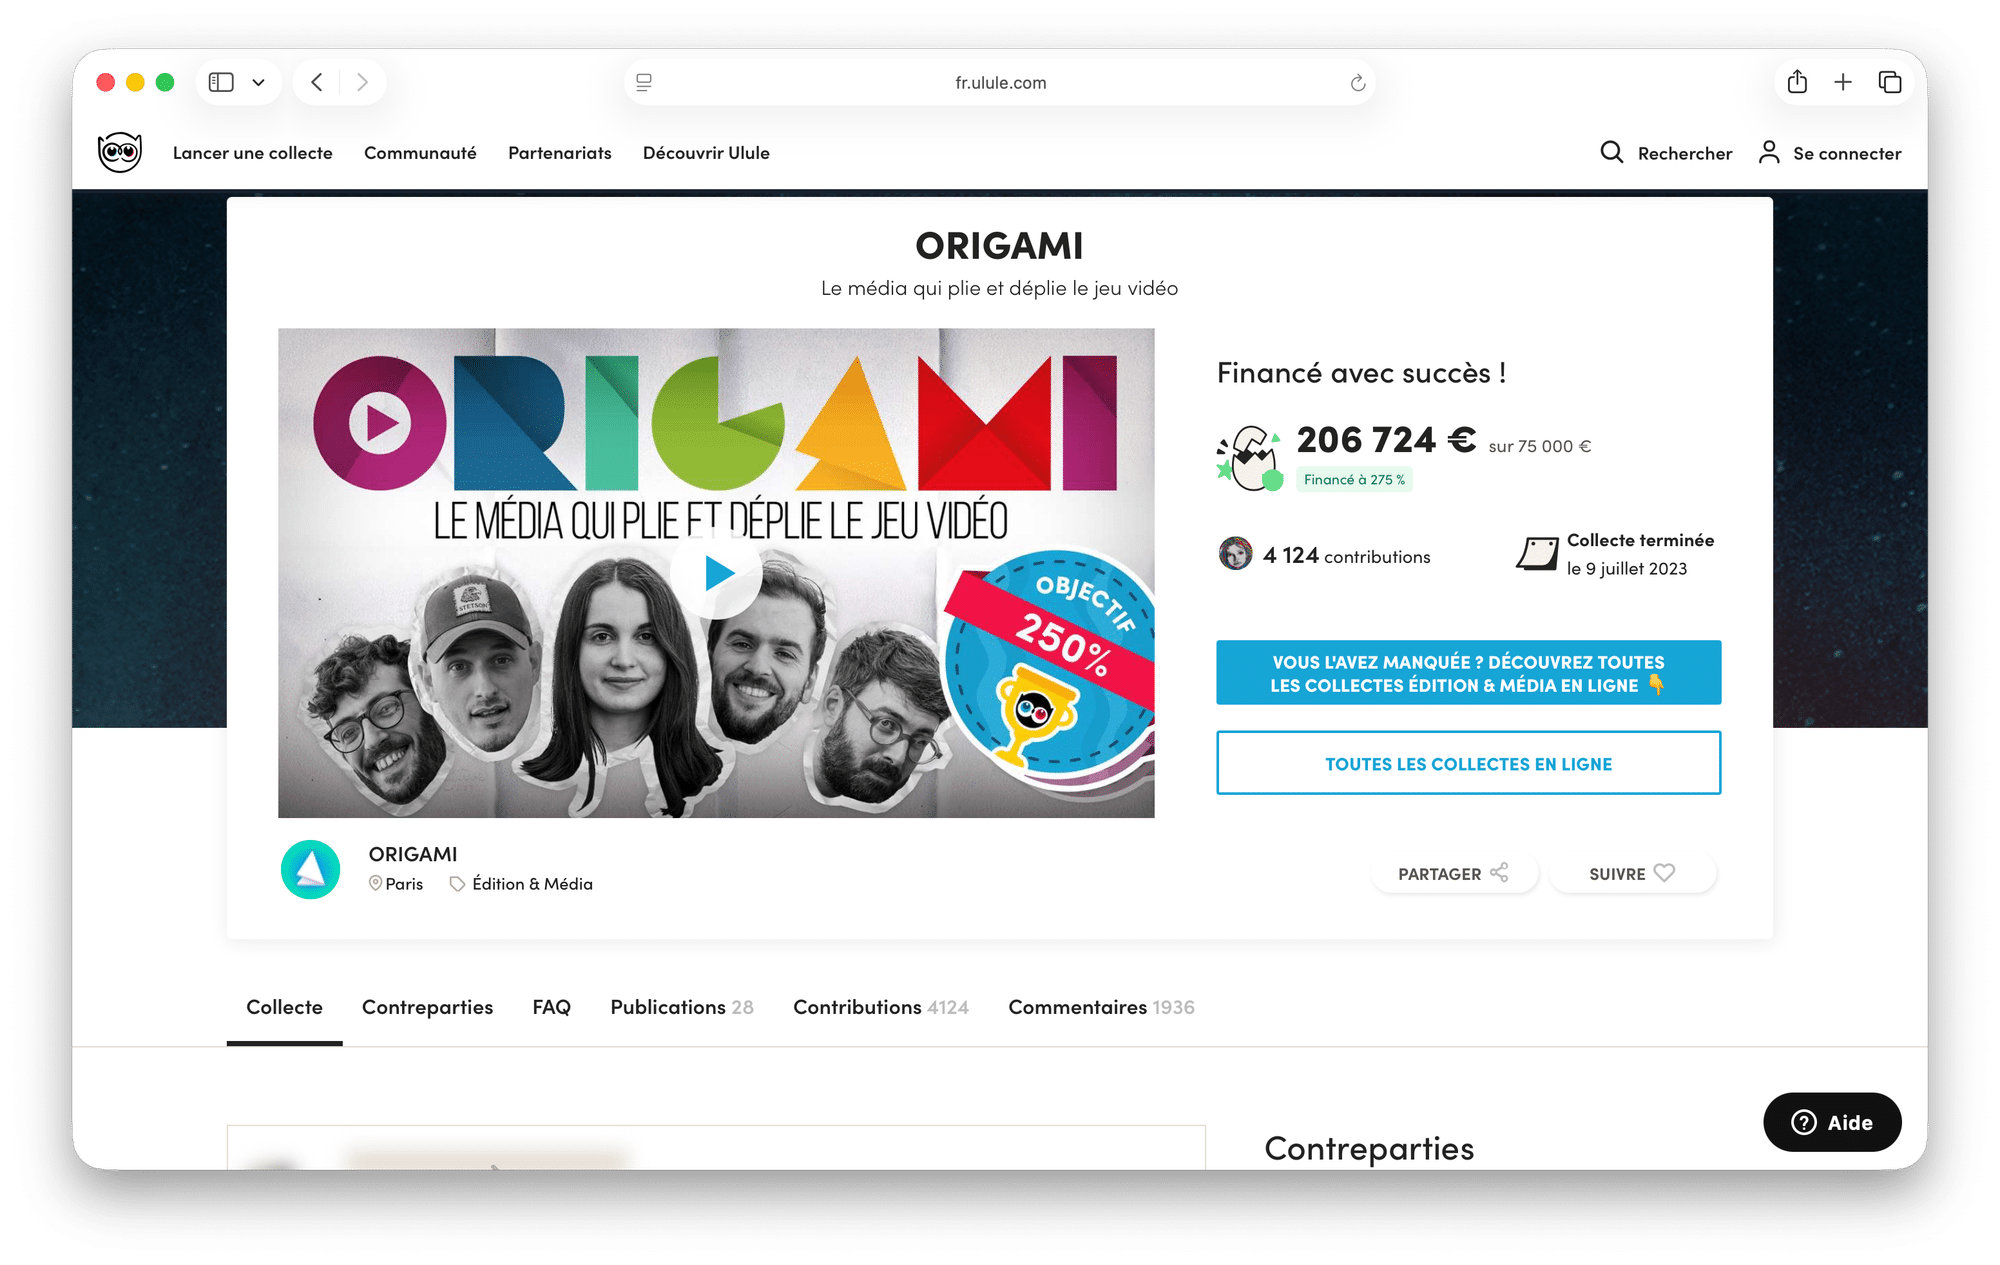Viewport: 2000px width, 1265px height.
Task: Expand the sidebar dropdown chevron
Action: click(259, 82)
